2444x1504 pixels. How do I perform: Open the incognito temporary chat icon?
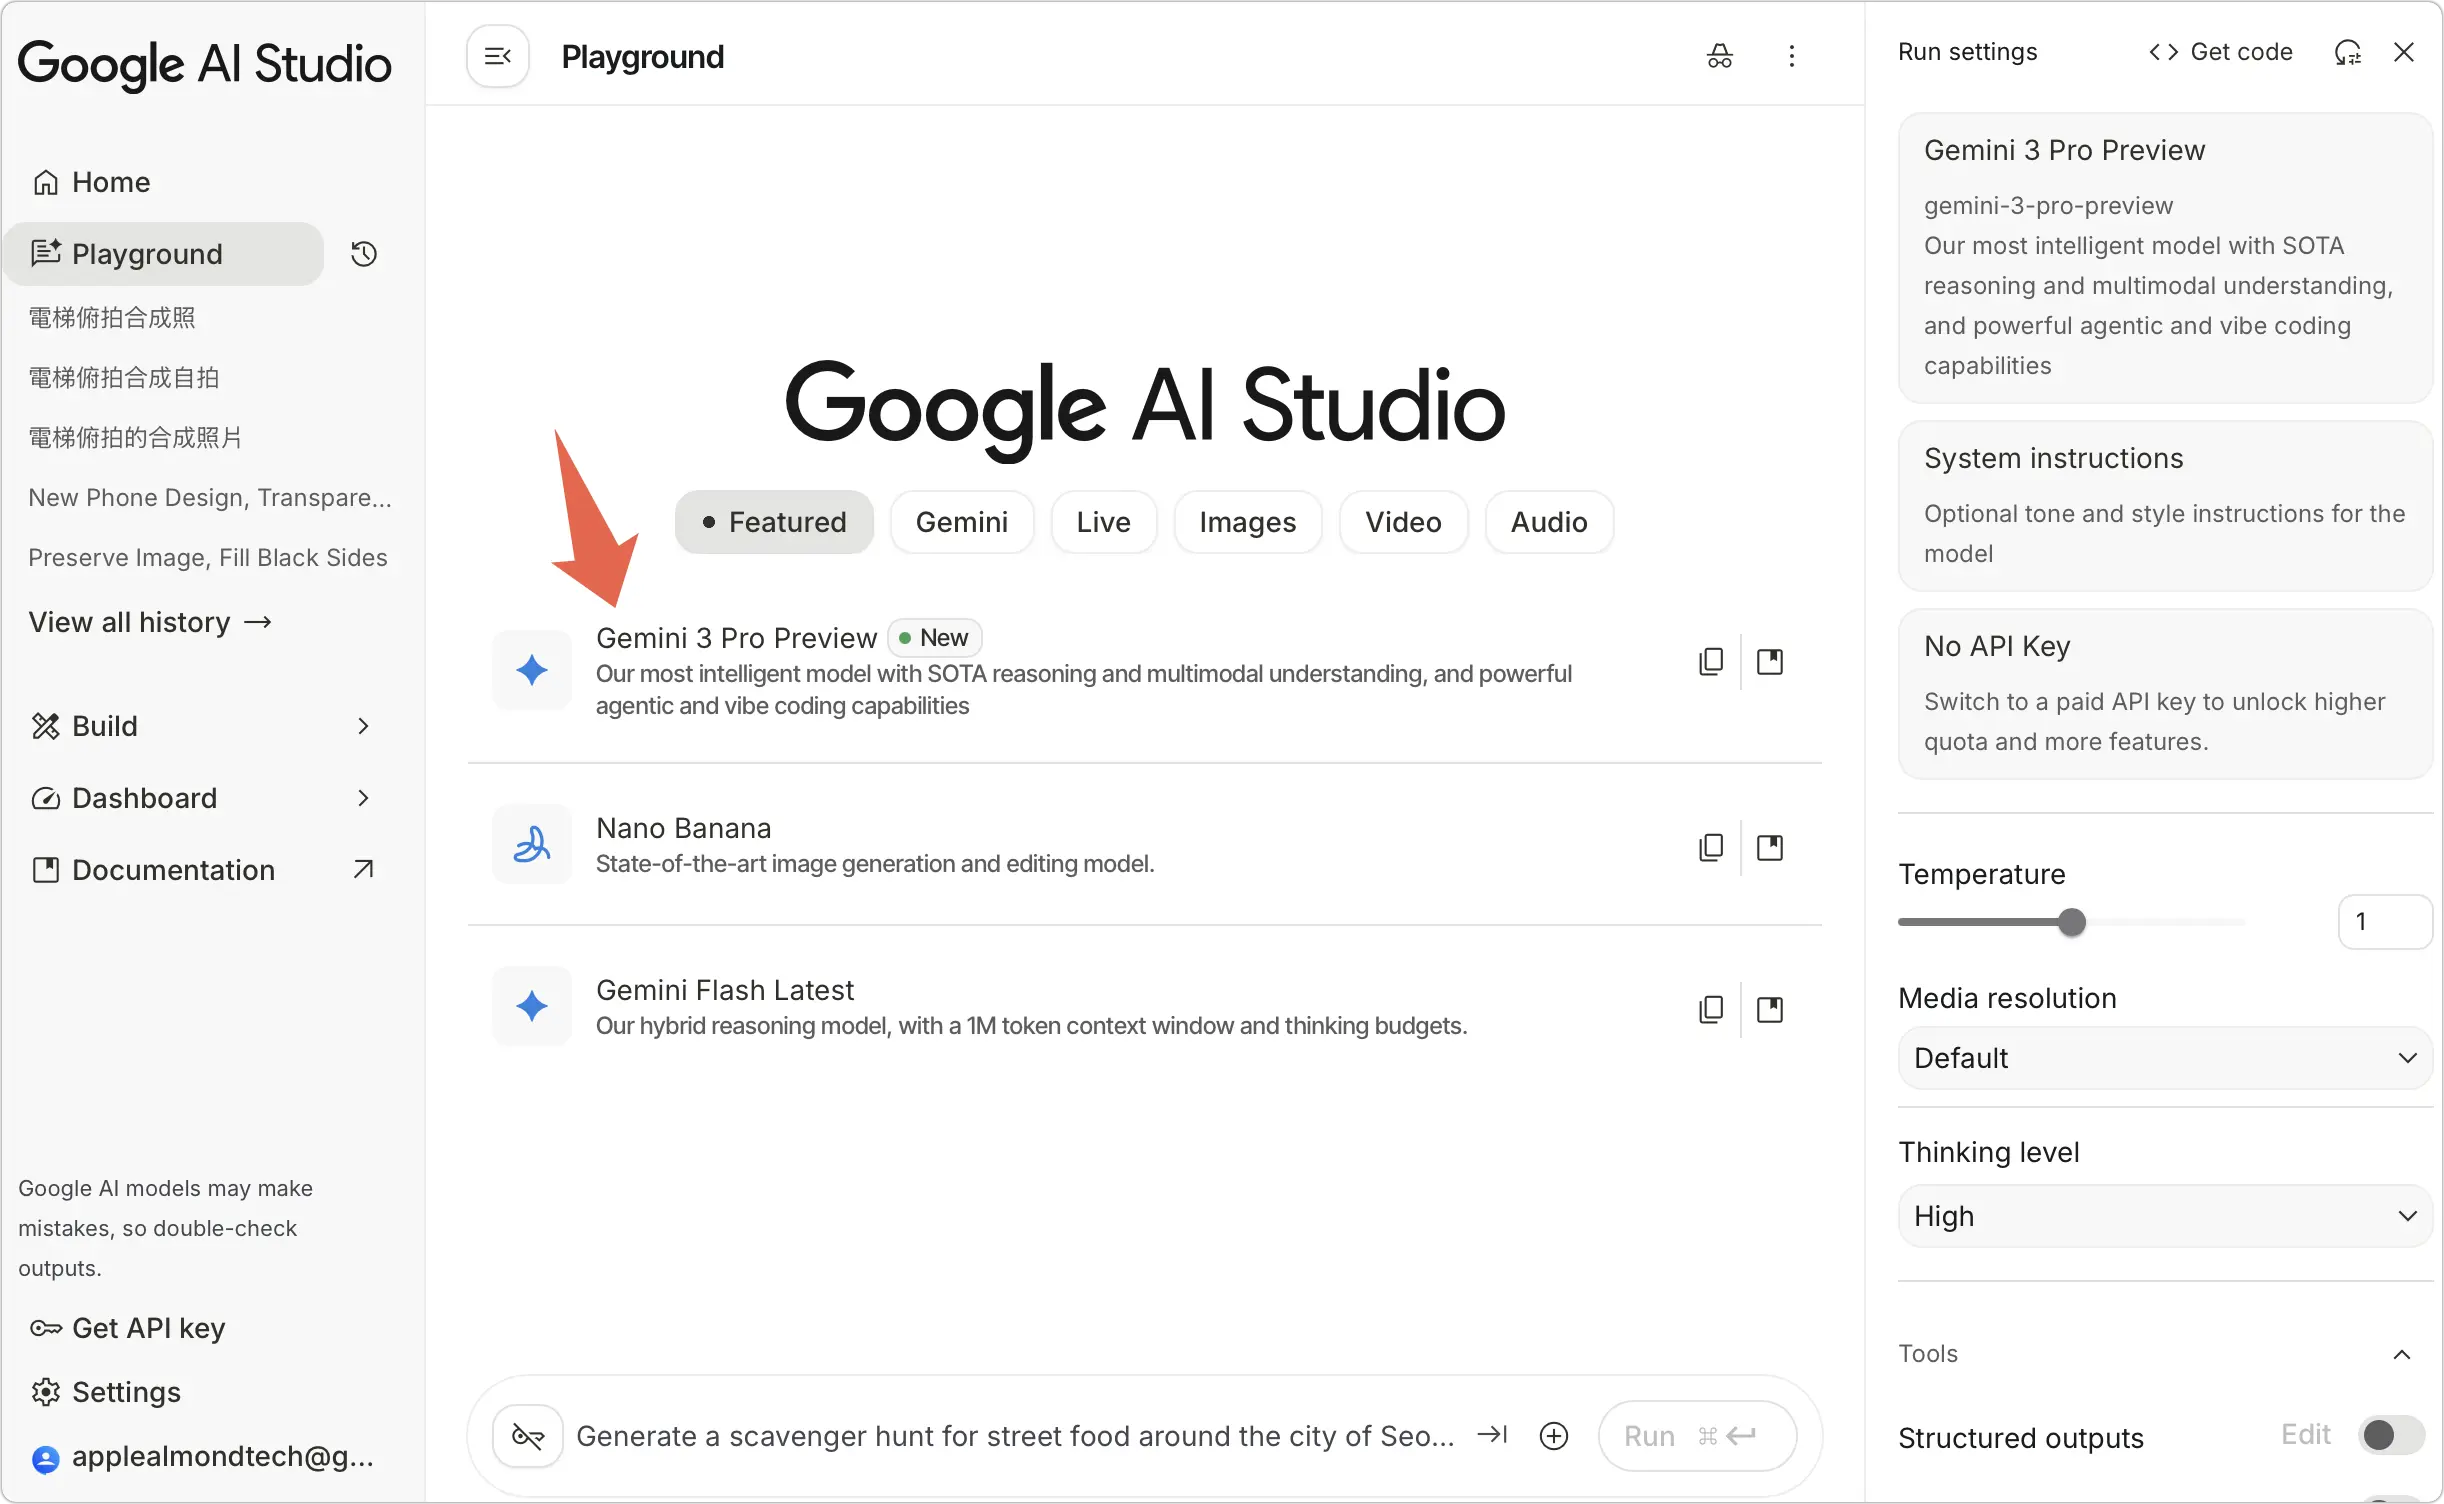pos(1719,56)
